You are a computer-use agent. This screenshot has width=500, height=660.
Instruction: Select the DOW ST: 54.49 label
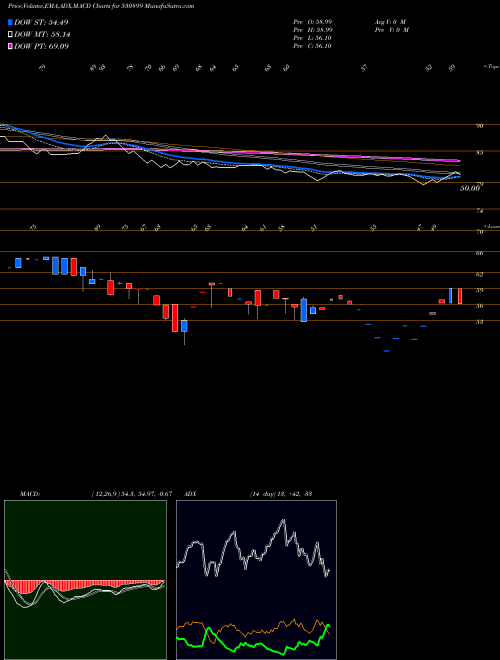tap(41, 22)
